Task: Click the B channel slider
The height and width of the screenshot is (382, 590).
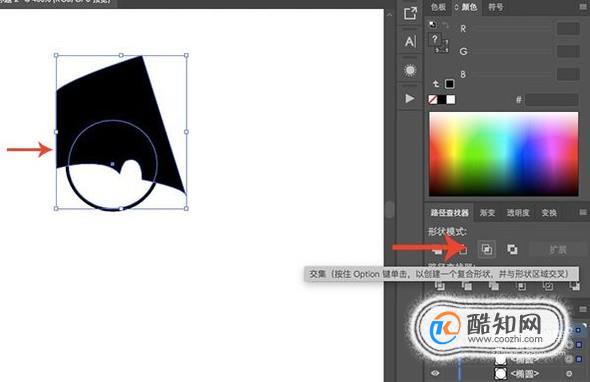Action: pyautogui.click(x=511, y=75)
